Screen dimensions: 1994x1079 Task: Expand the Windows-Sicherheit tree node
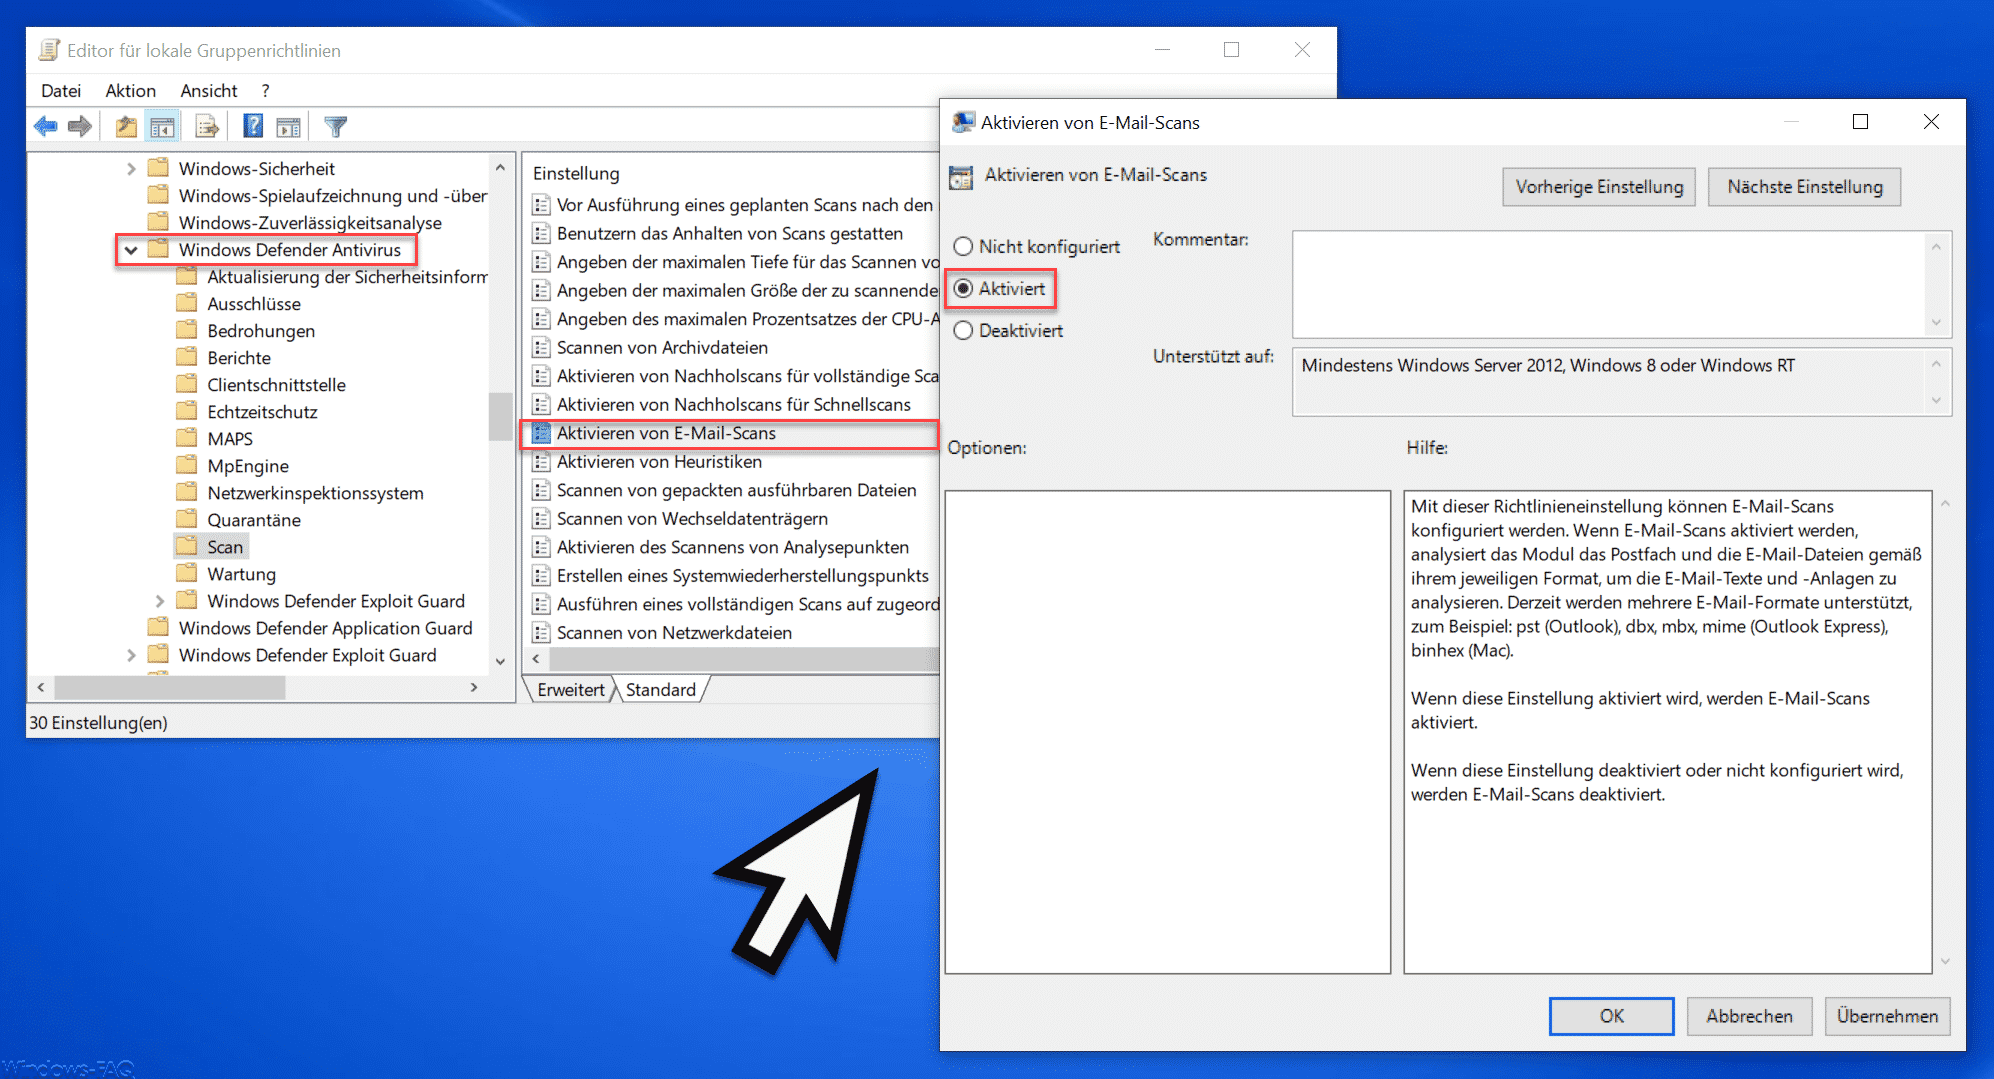tap(131, 169)
